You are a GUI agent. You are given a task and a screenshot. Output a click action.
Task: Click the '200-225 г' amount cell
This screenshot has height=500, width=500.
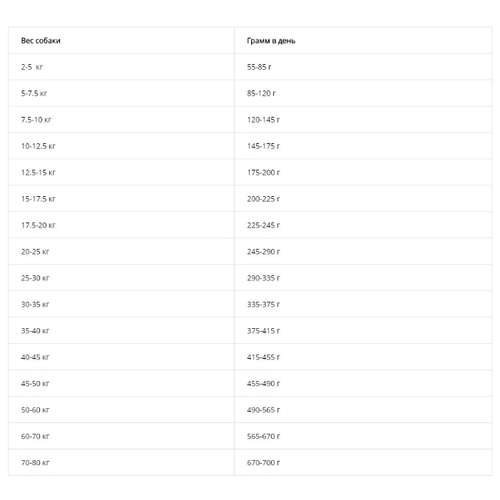click(x=363, y=199)
